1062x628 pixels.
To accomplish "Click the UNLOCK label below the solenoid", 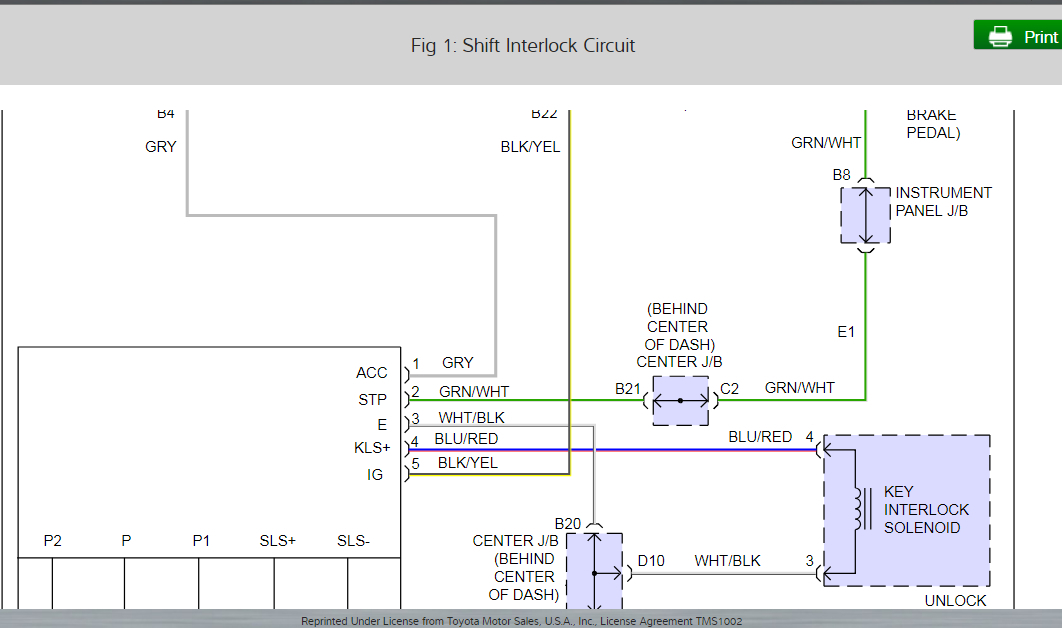I will click(955, 601).
